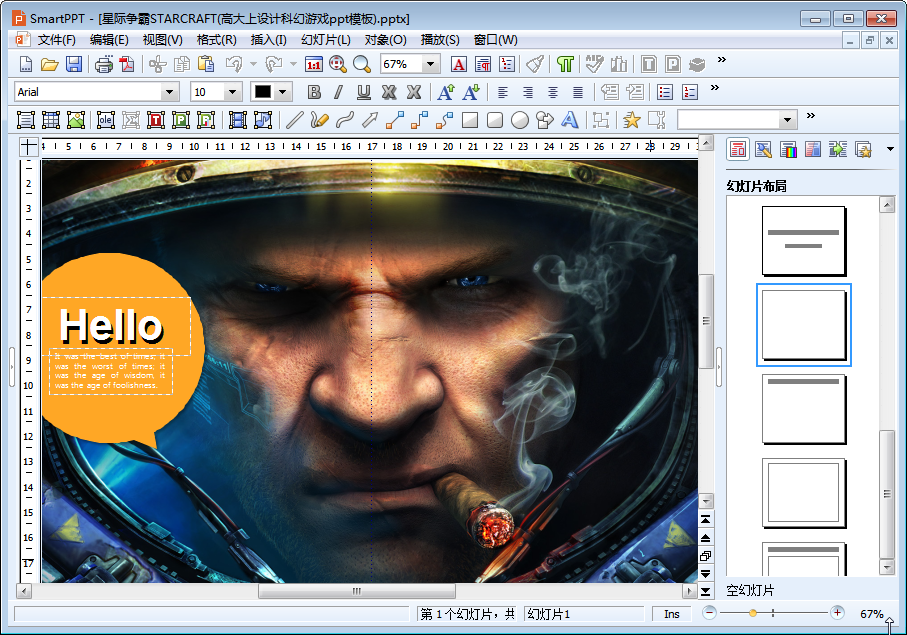The image size is (907, 635).
Task: Insert a table frame
Action: pos(51,120)
